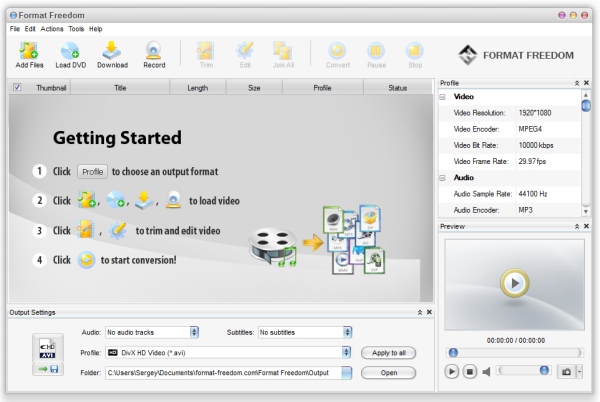This screenshot has width=600, height=402.
Task: Click the Folder path browse button
Action: tap(347, 373)
